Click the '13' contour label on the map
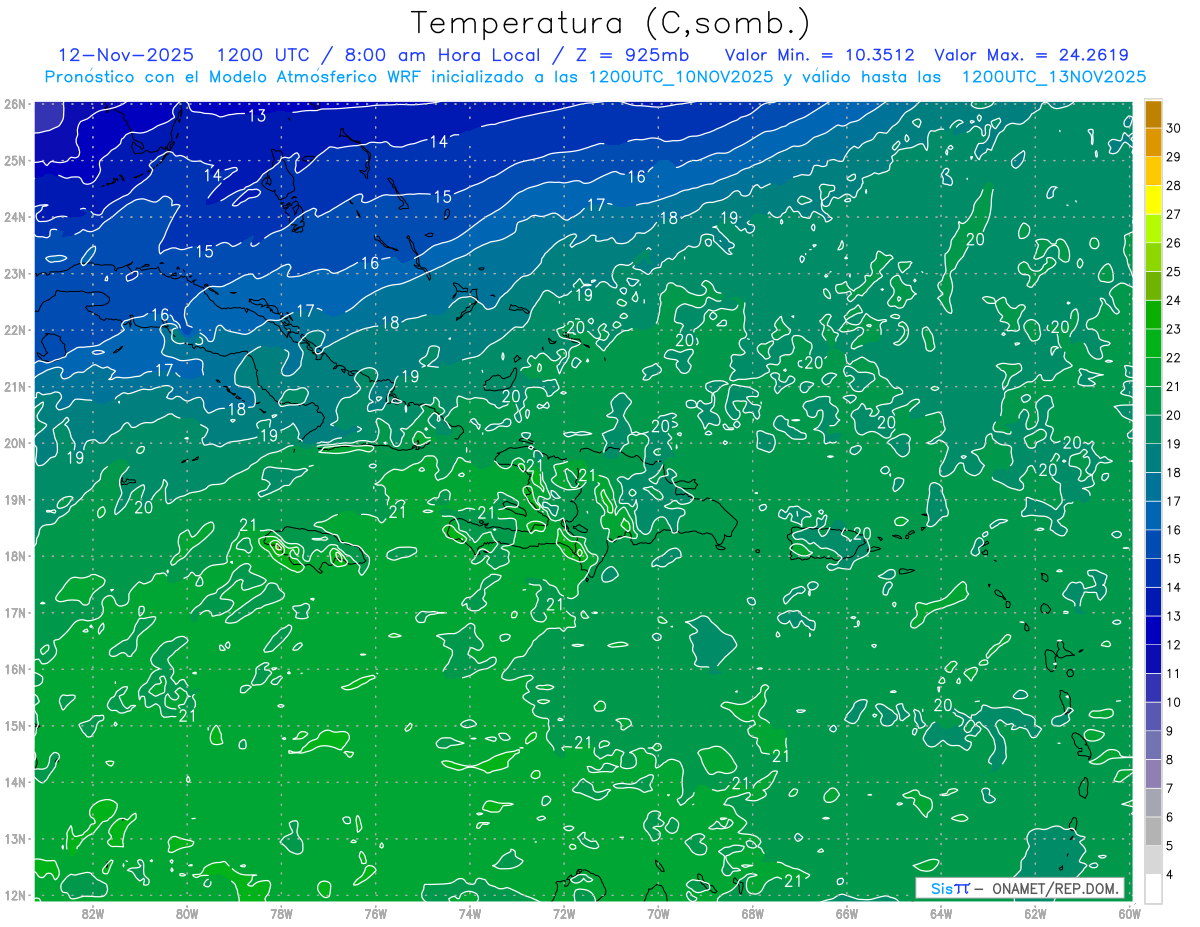The image size is (1200, 927). 257,116
